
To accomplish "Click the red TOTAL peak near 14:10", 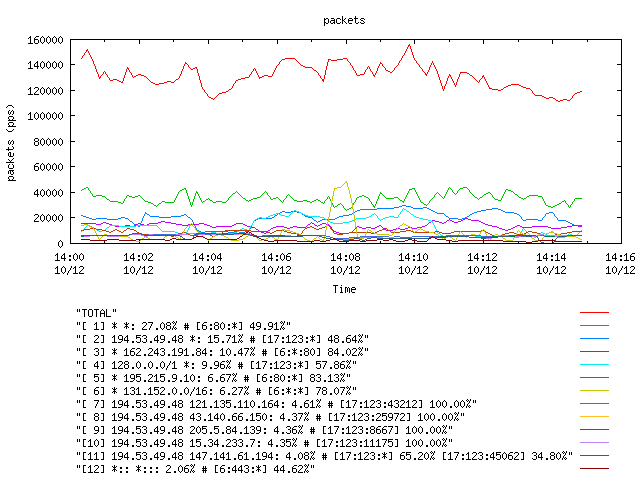I will coord(409,45).
